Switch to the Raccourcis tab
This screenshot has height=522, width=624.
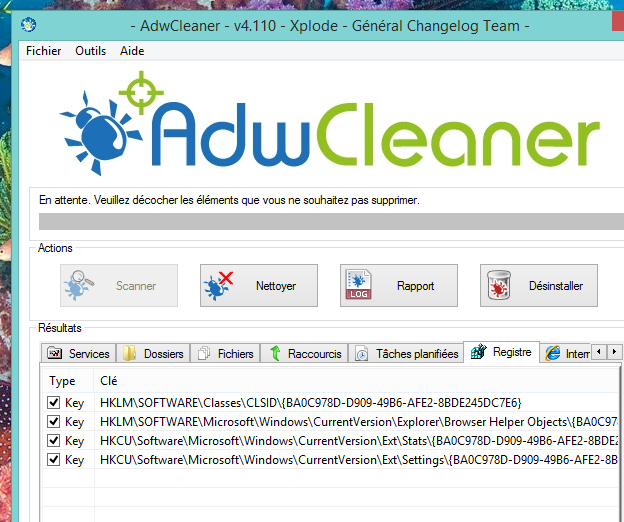tap(304, 353)
